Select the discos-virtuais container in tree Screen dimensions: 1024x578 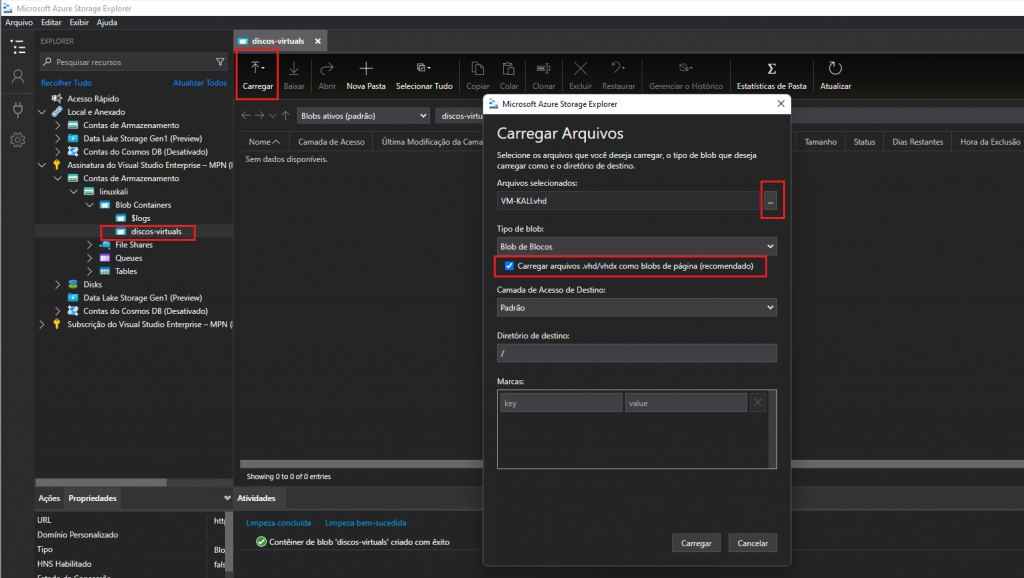[x=156, y=232]
